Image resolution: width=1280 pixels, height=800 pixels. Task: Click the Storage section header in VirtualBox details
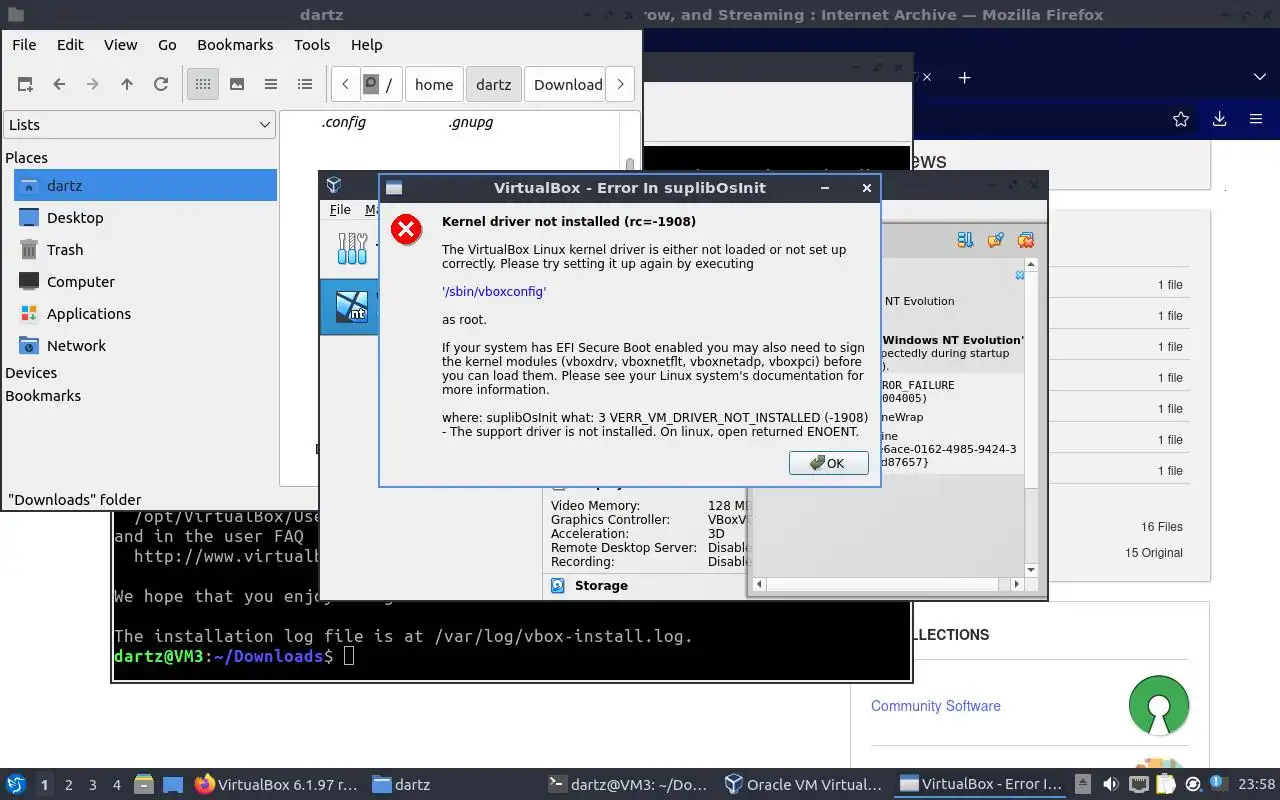(x=601, y=586)
